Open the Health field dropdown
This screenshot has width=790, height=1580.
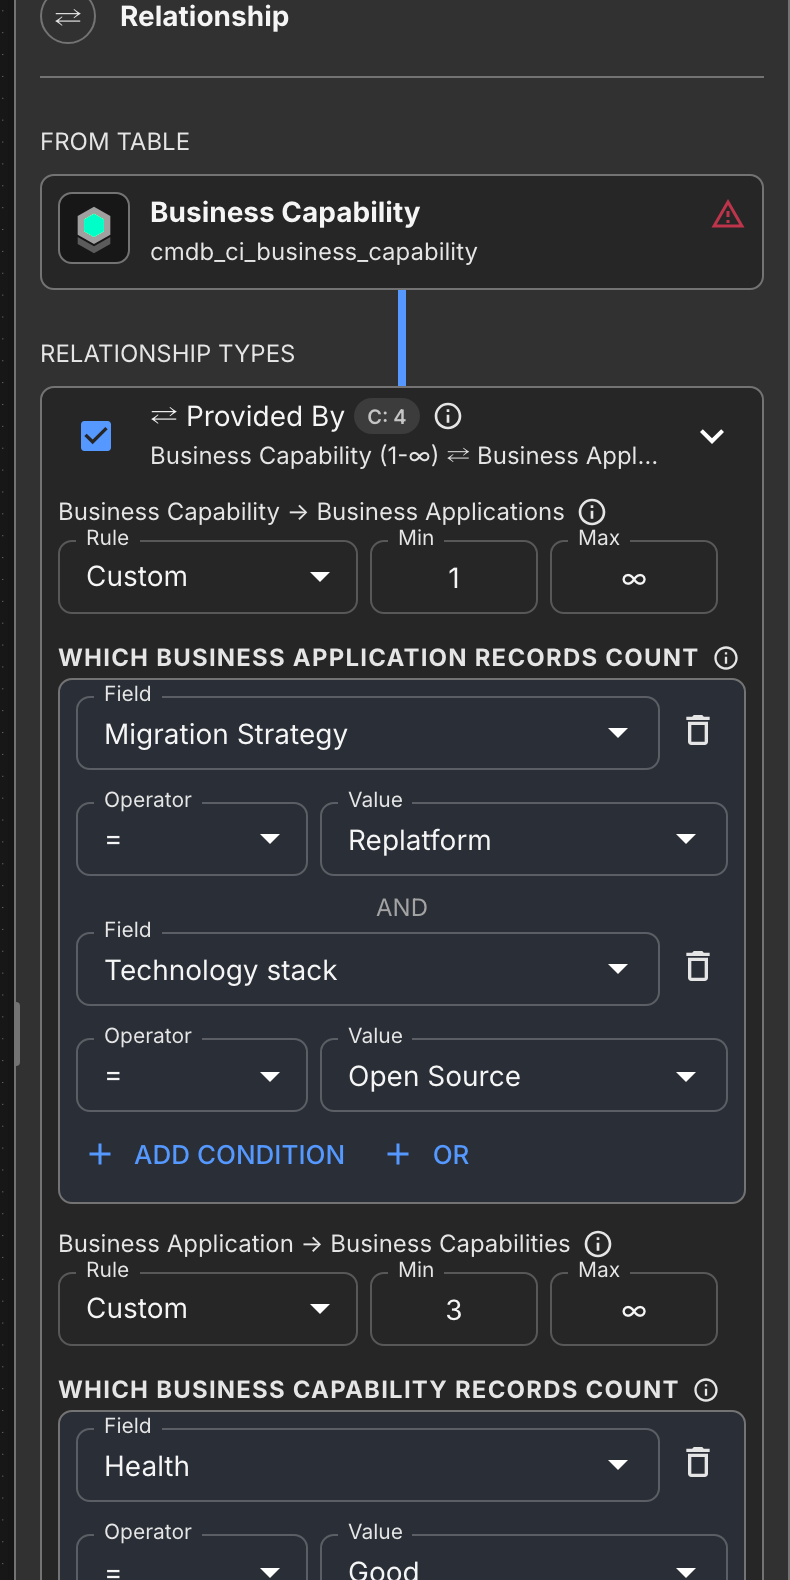[x=368, y=1465]
